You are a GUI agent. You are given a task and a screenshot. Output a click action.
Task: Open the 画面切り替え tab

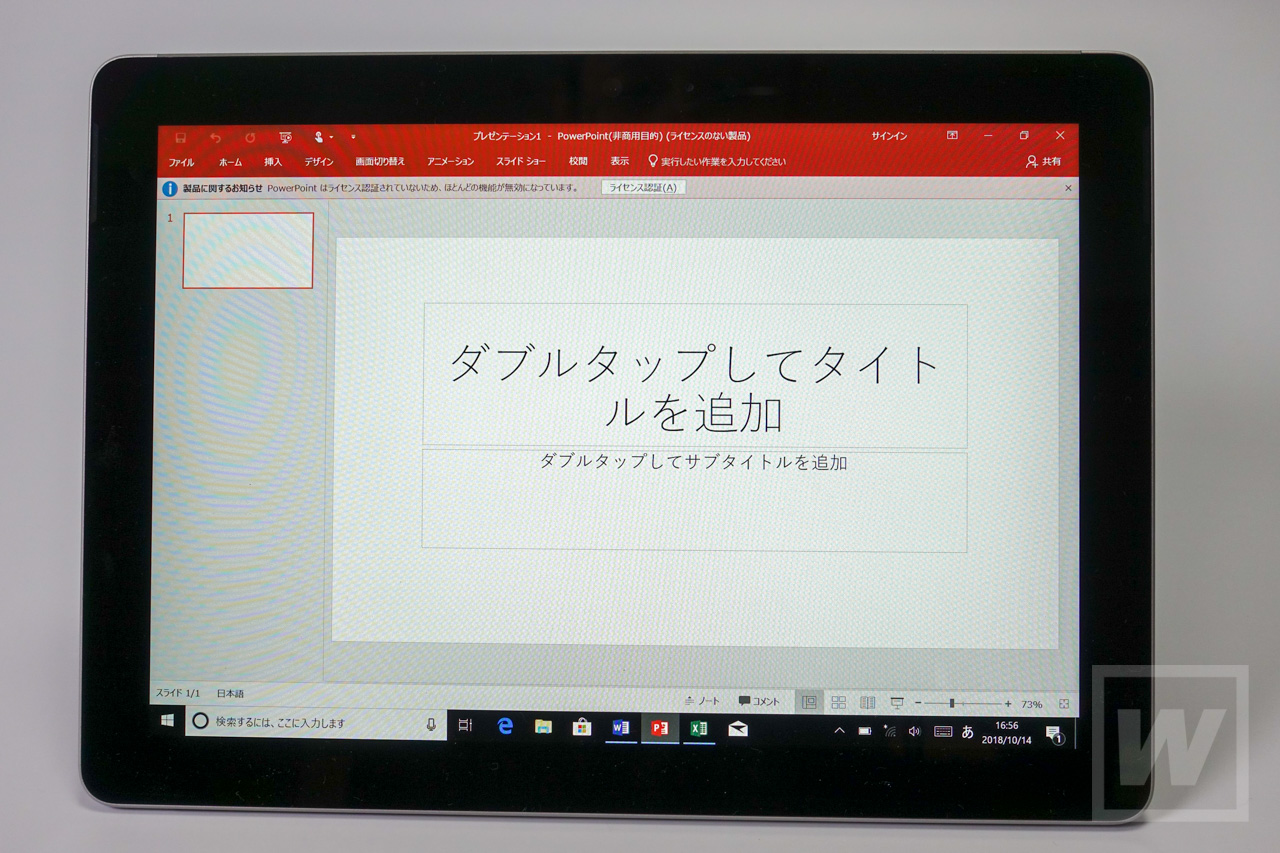[380, 162]
